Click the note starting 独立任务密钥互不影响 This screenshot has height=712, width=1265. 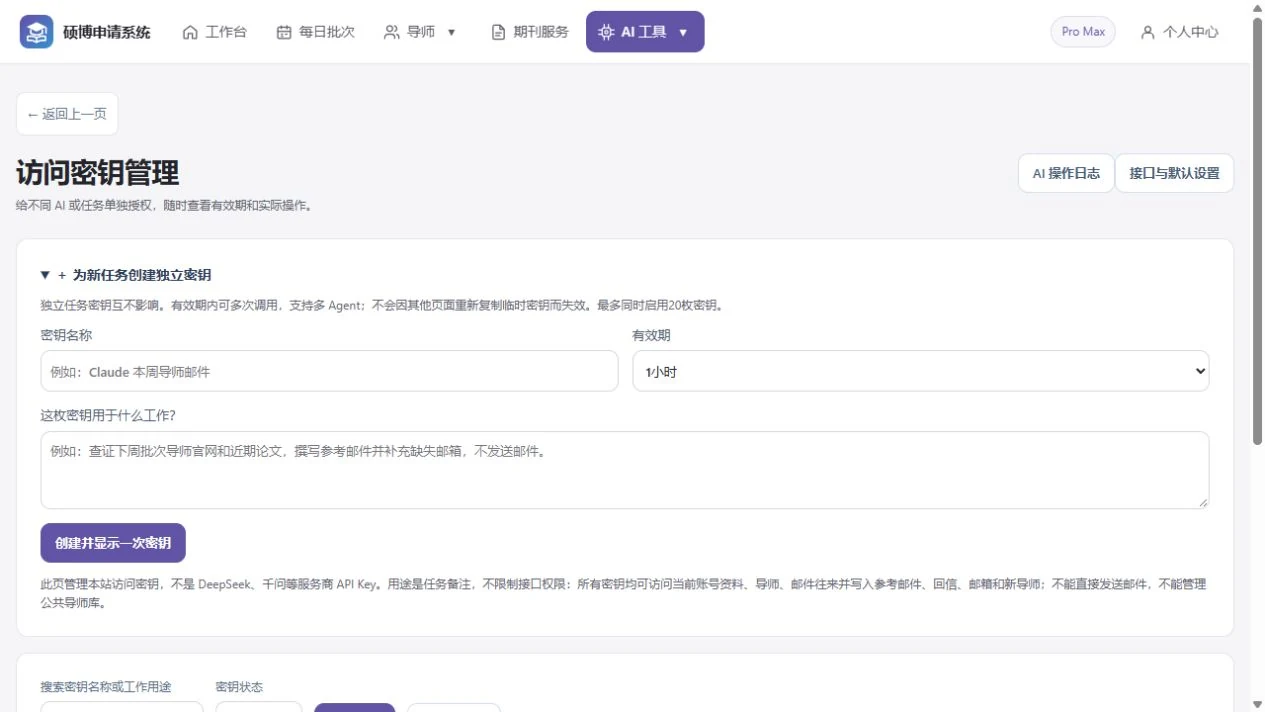pos(382,306)
